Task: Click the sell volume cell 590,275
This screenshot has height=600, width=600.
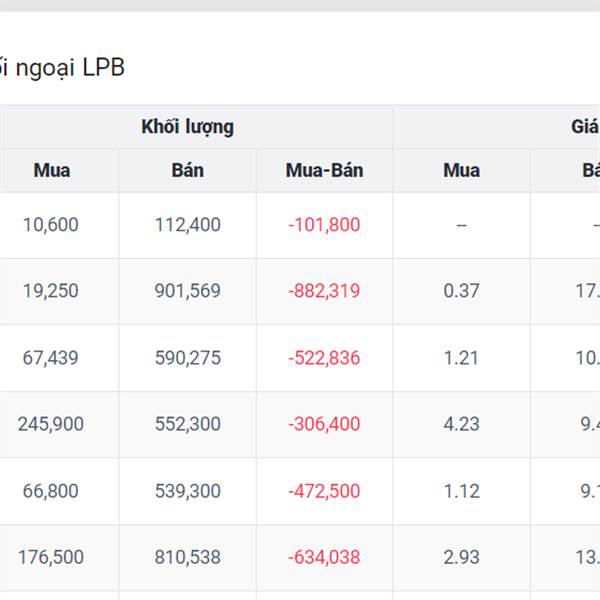Action: tap(188, 358)
